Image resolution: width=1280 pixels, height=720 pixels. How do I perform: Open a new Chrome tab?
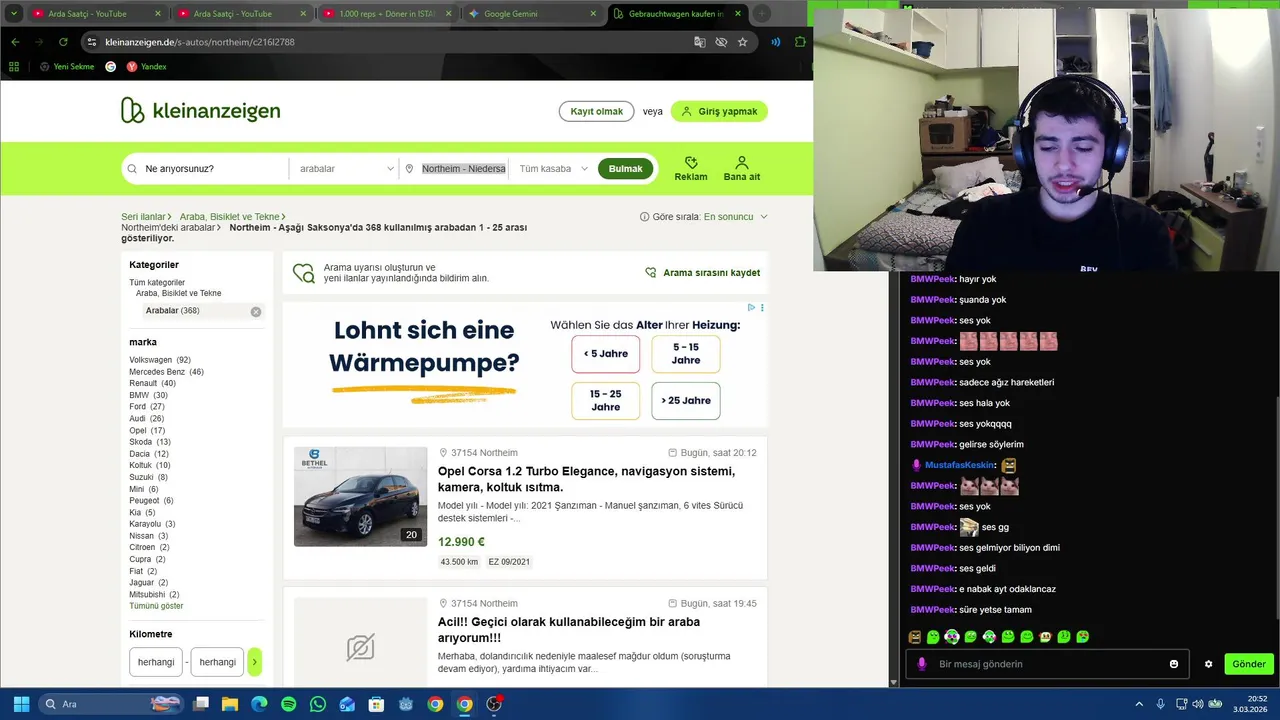pyautogui.click(x=762, y=14)
